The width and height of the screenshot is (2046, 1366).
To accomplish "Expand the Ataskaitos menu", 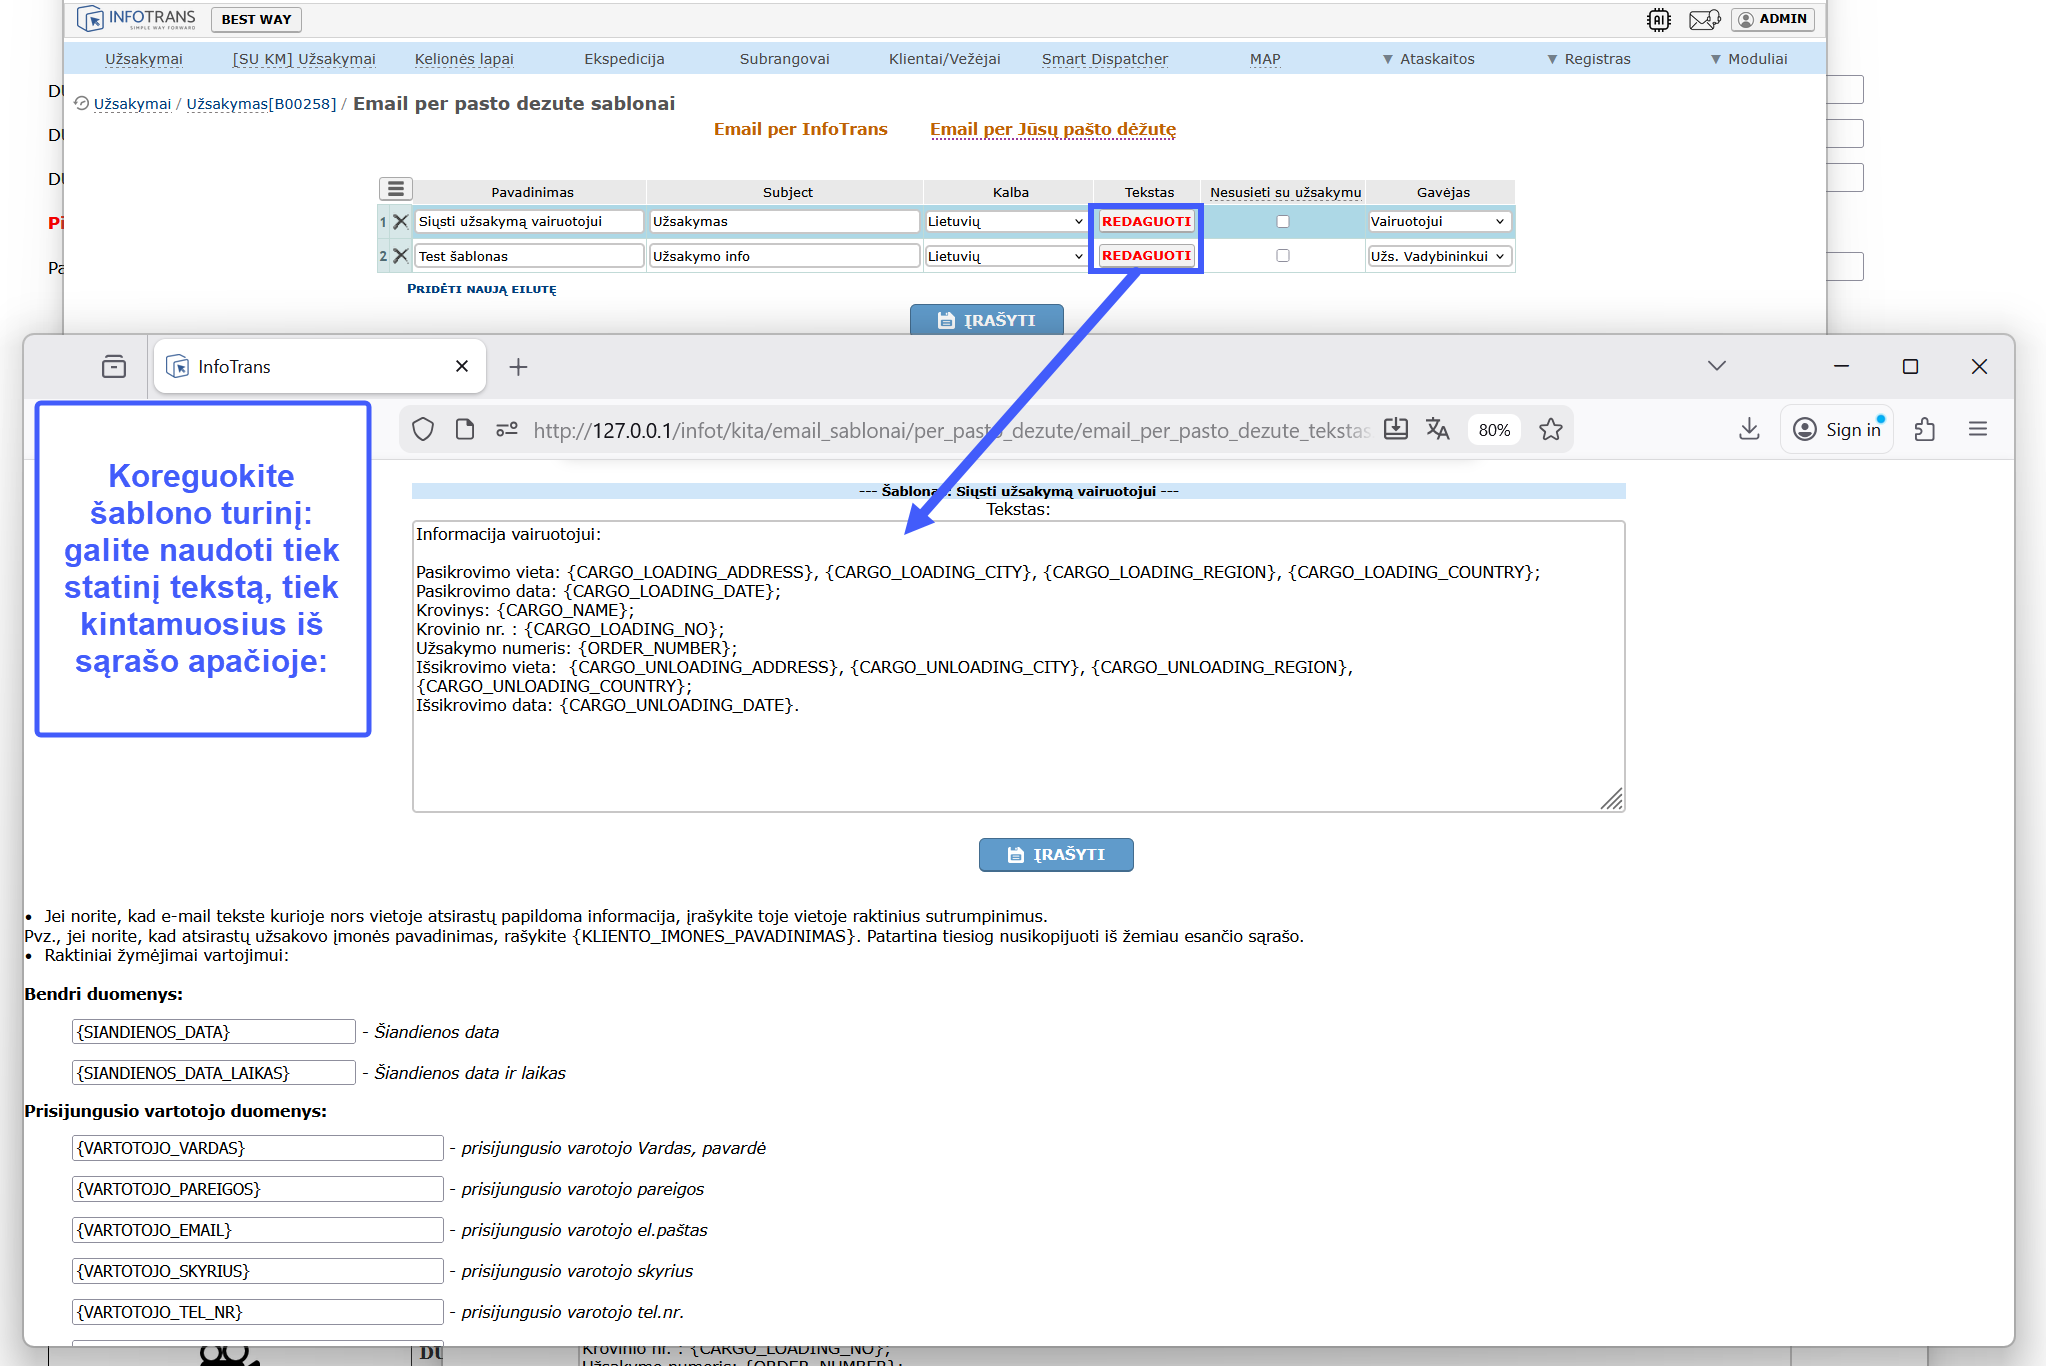I will tap(1428, 59).
